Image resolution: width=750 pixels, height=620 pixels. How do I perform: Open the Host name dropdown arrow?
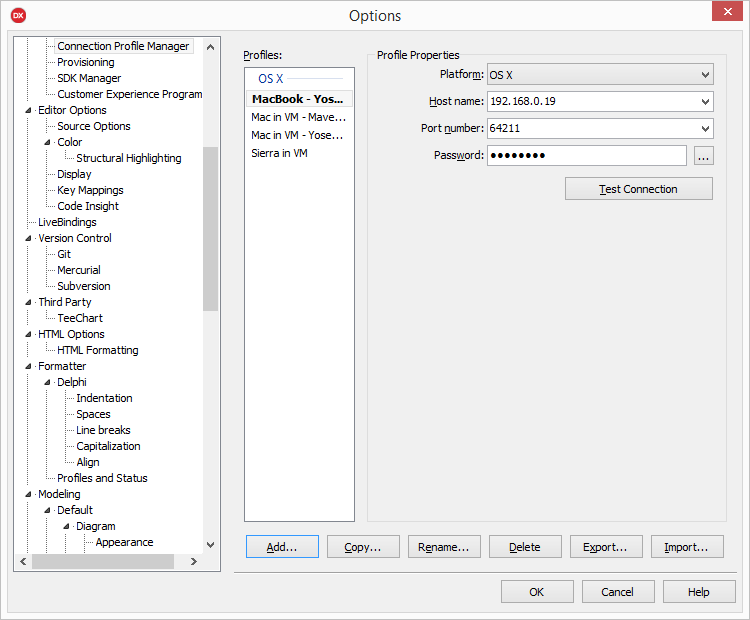[705, 101]
